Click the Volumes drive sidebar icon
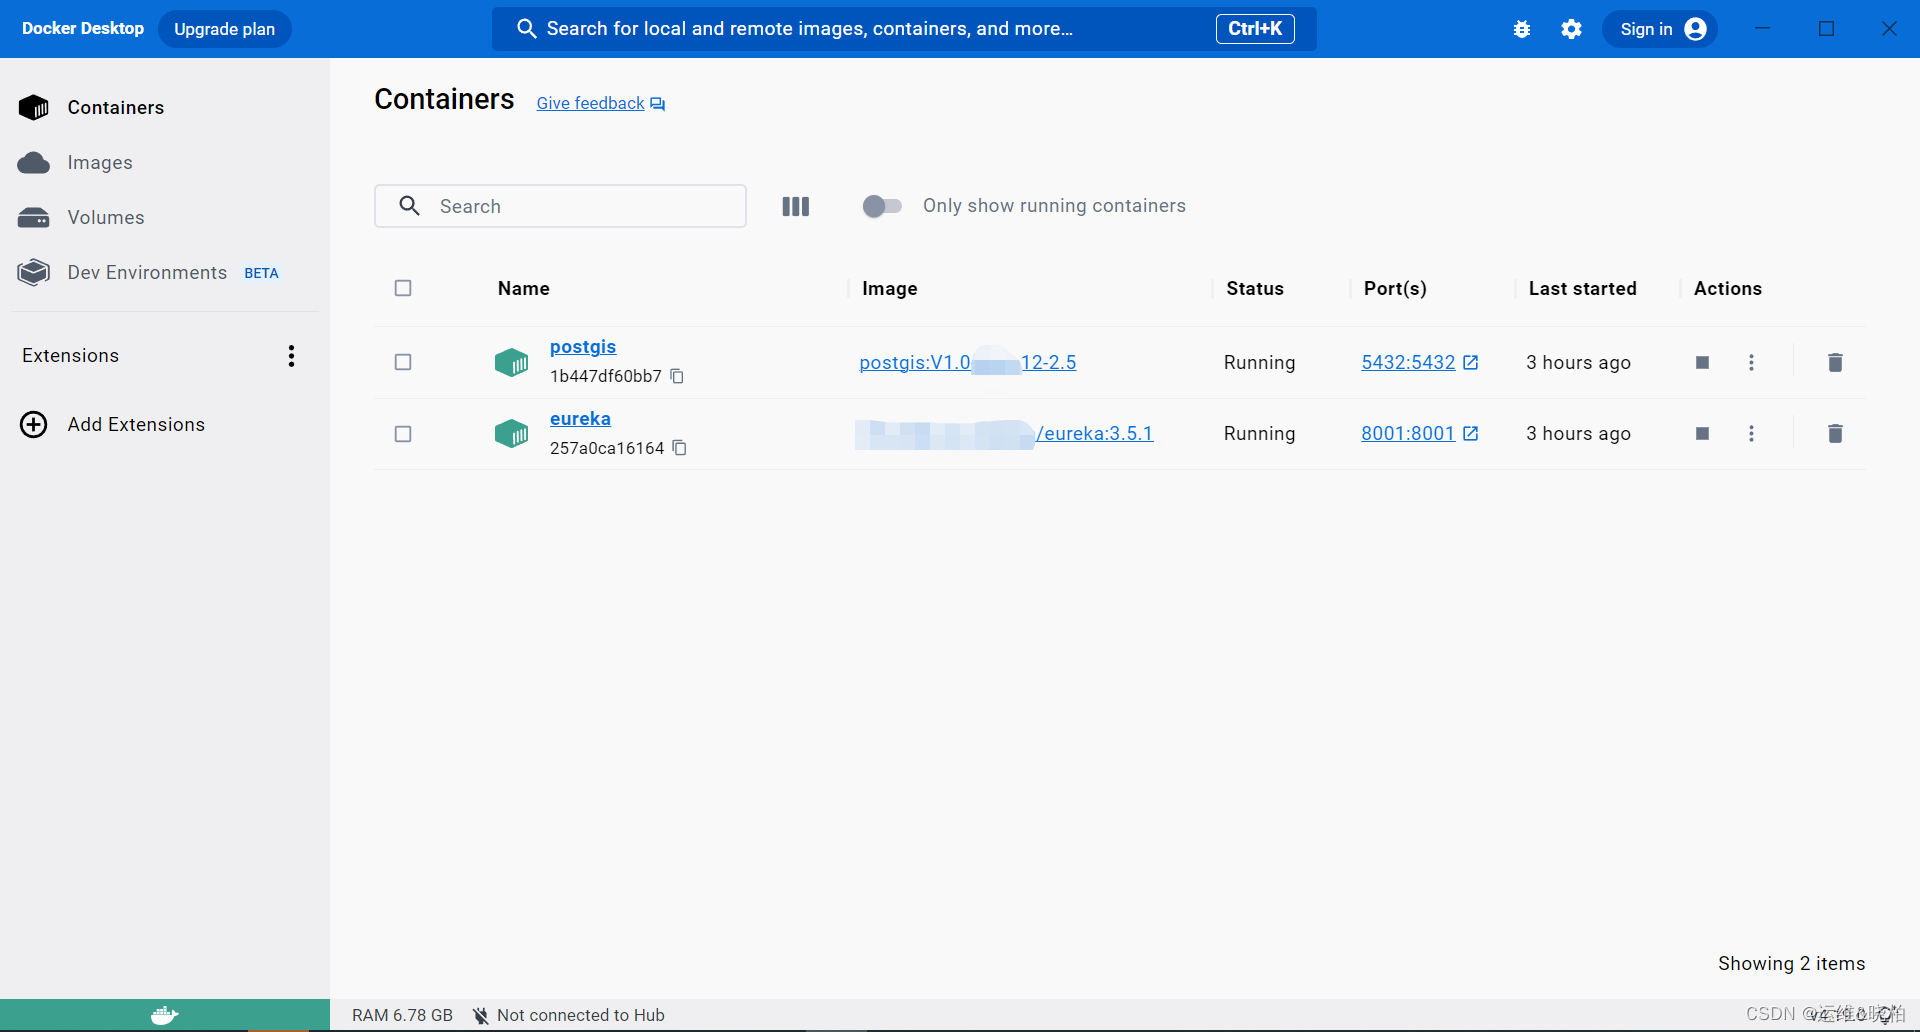This screenshot has height=1032, width=1920. click(x=34, y=217)
